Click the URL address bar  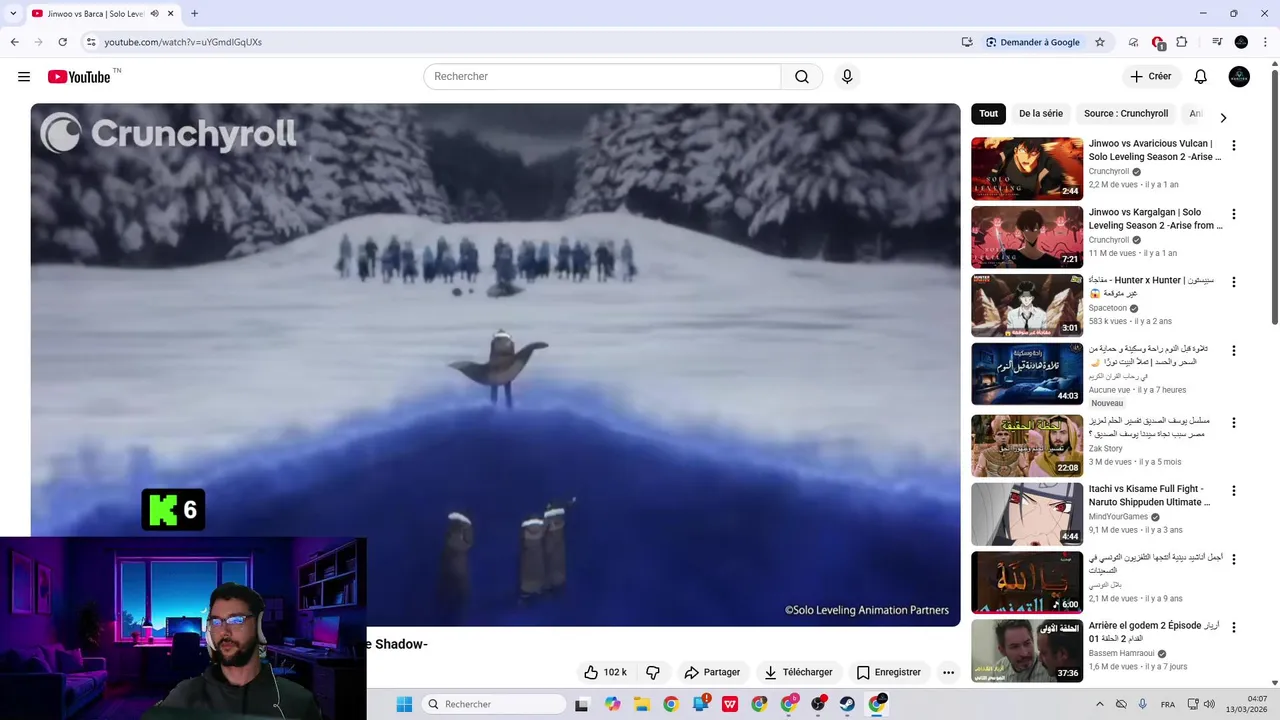pyautogui.click(x=520, y=42)
